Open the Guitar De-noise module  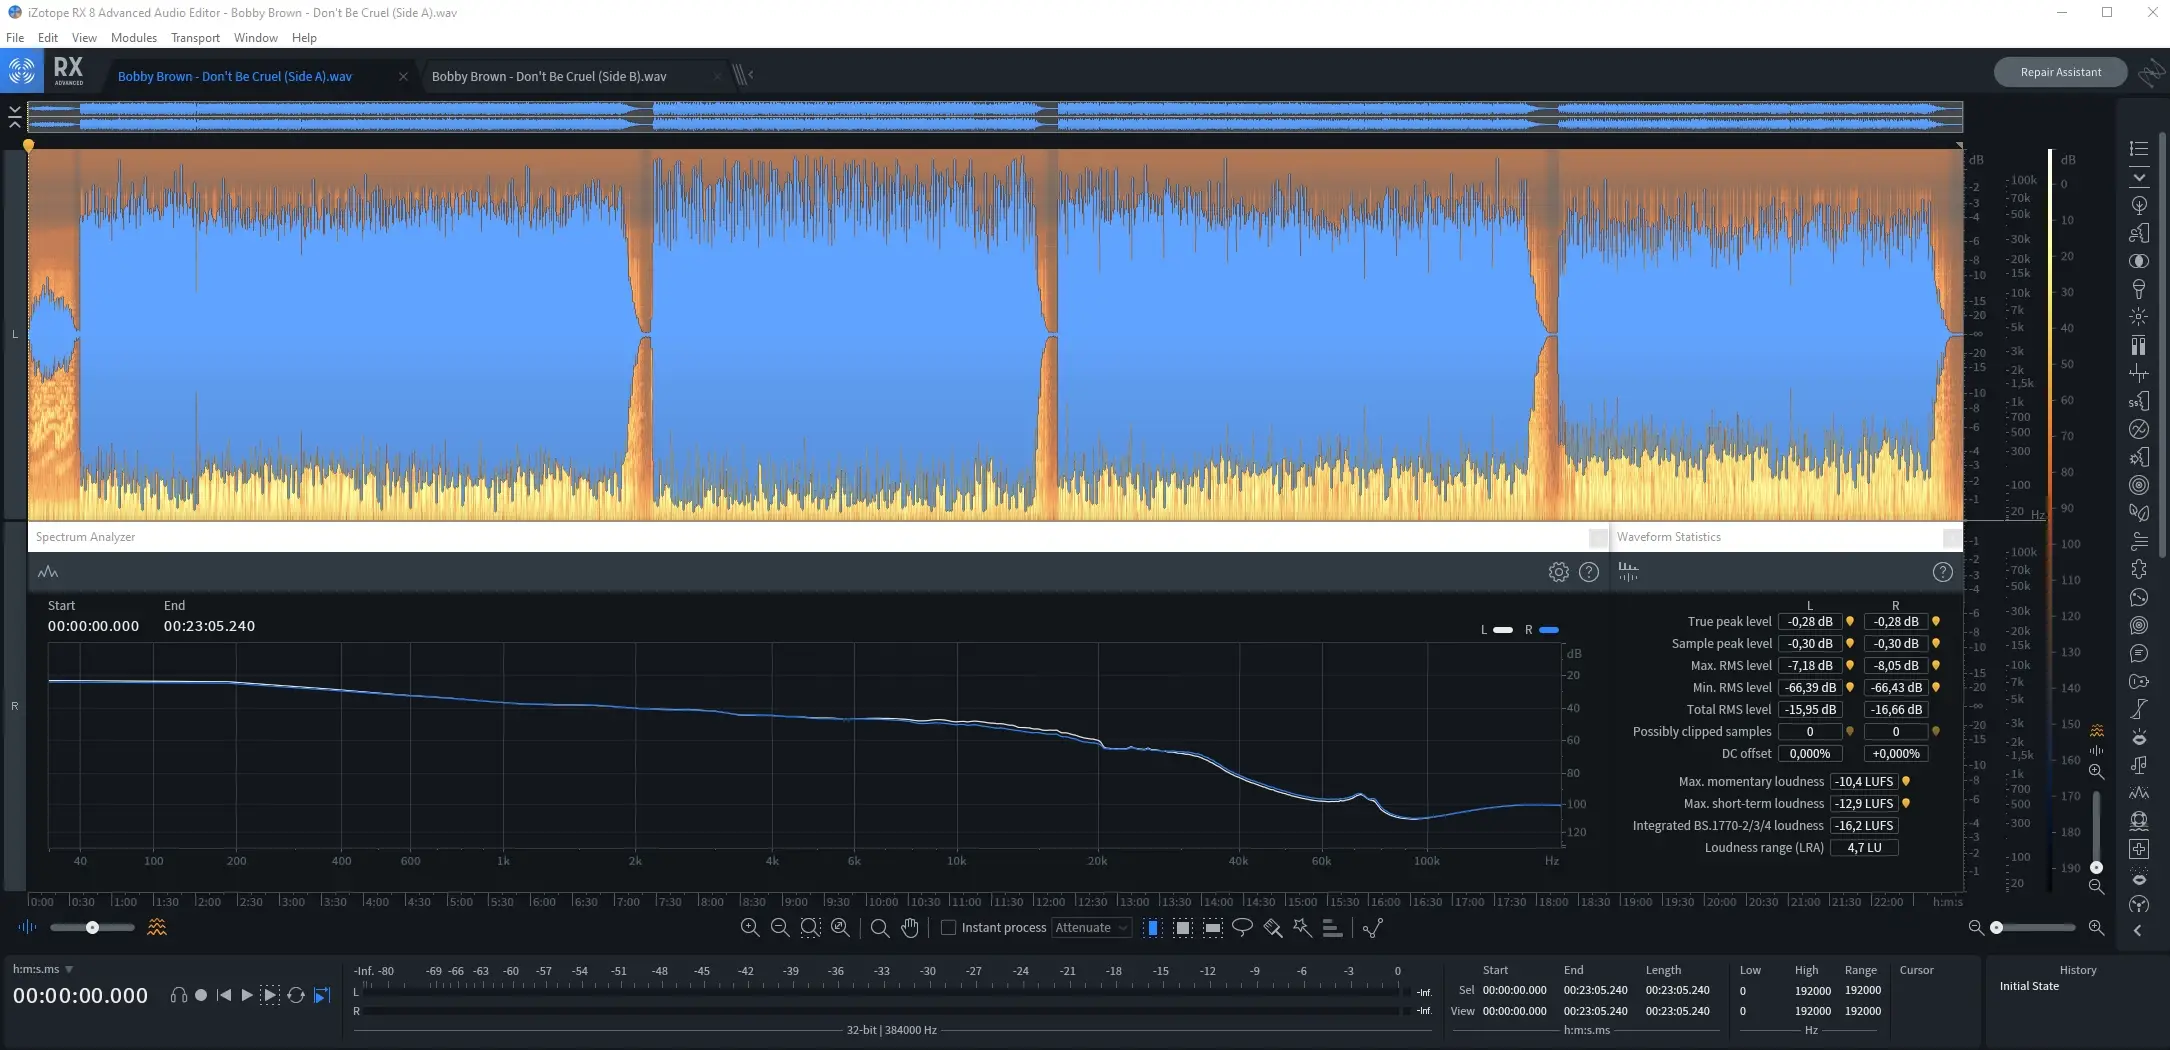[x=2139, y=681]
